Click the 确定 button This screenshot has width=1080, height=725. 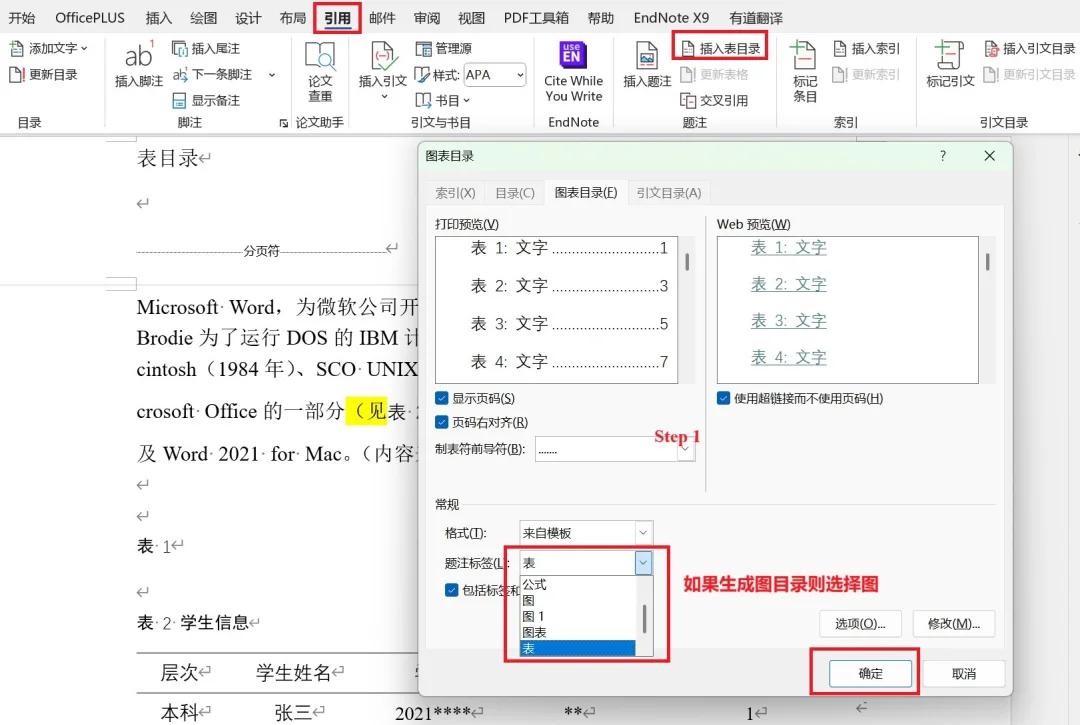tap(871, 673)
